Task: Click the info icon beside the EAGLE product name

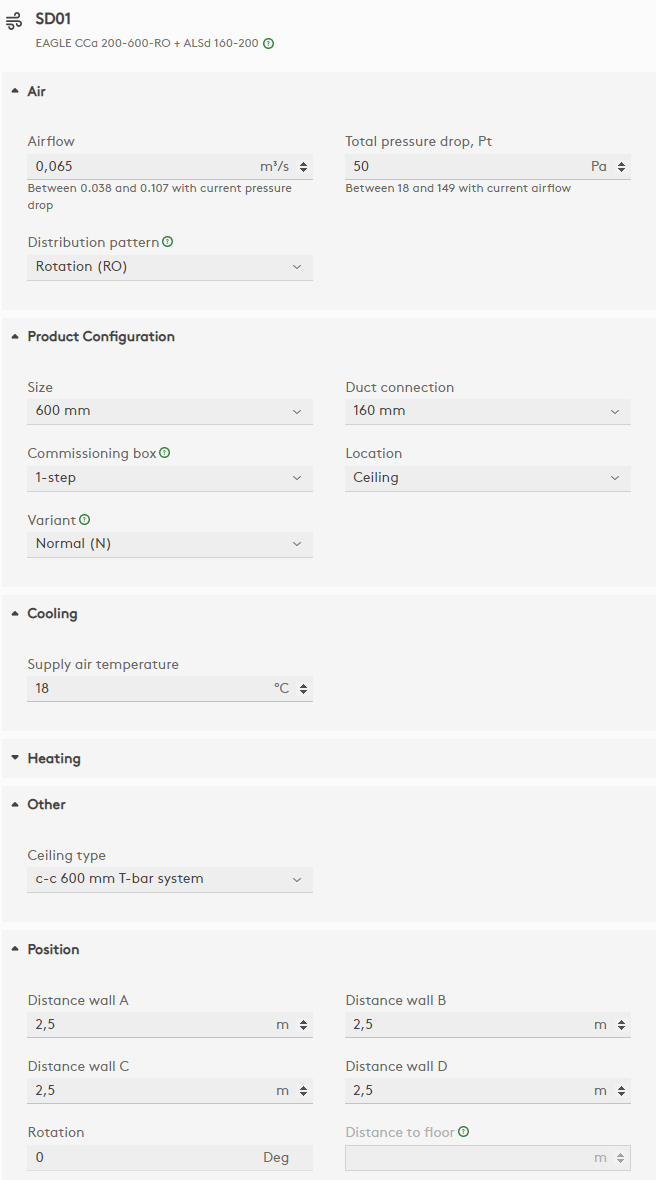Action: tap(268, 44)
